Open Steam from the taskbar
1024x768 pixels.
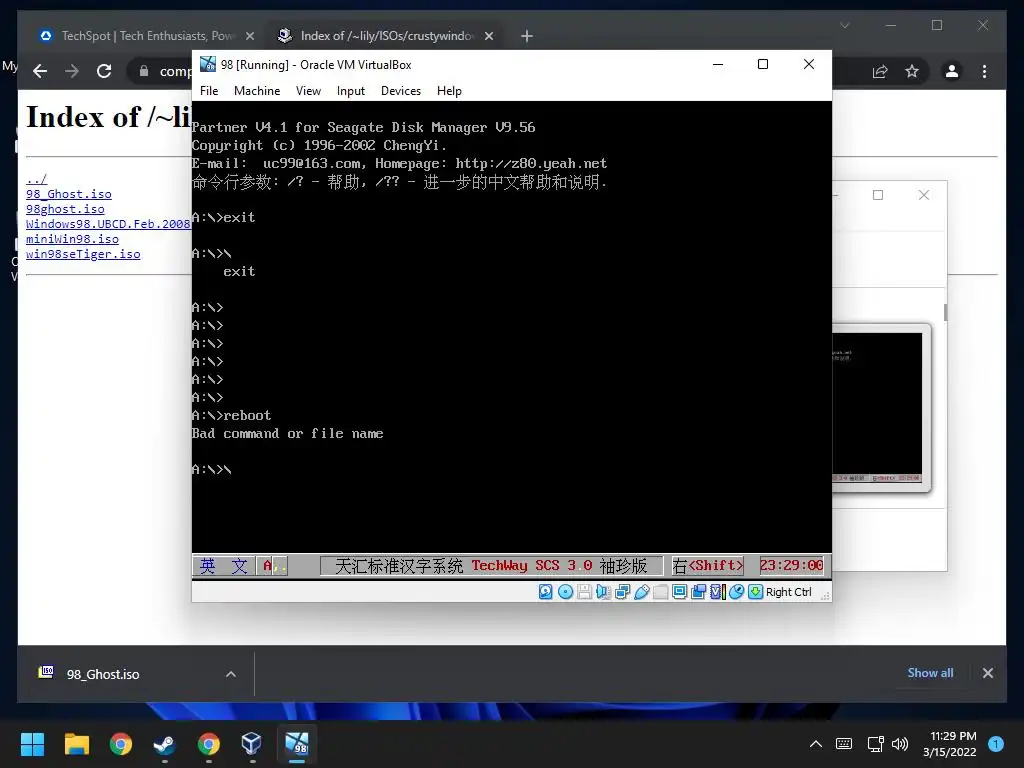[164, 744]
